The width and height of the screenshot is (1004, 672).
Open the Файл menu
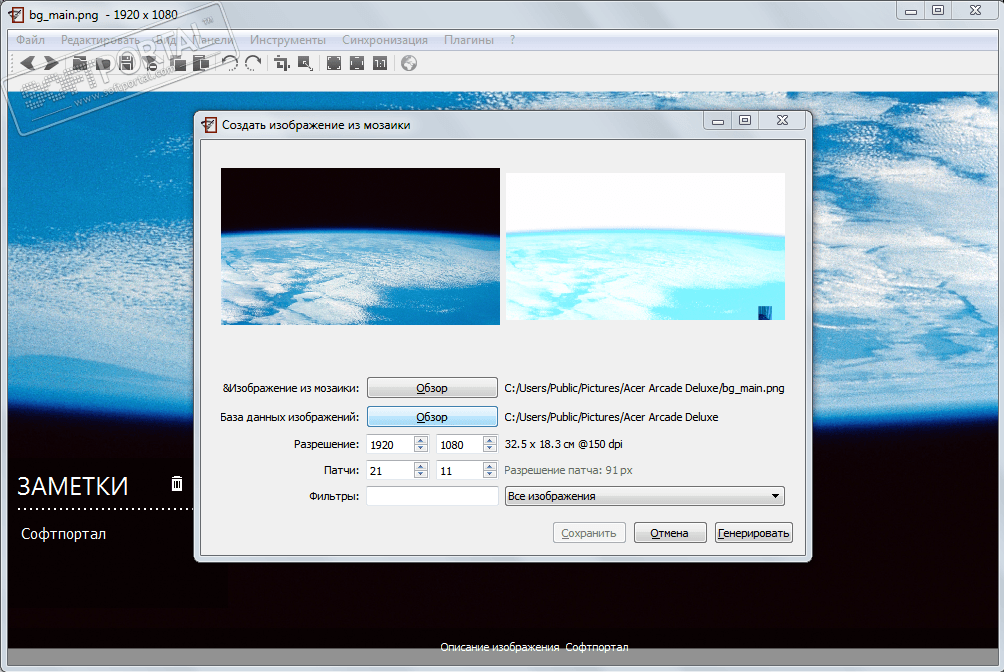(x=30, y=40)
